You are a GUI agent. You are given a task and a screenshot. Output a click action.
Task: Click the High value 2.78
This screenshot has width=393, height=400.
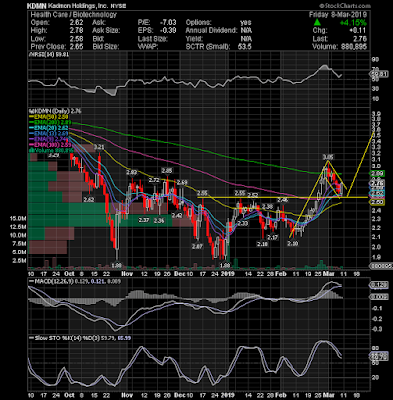click(77, 30)
